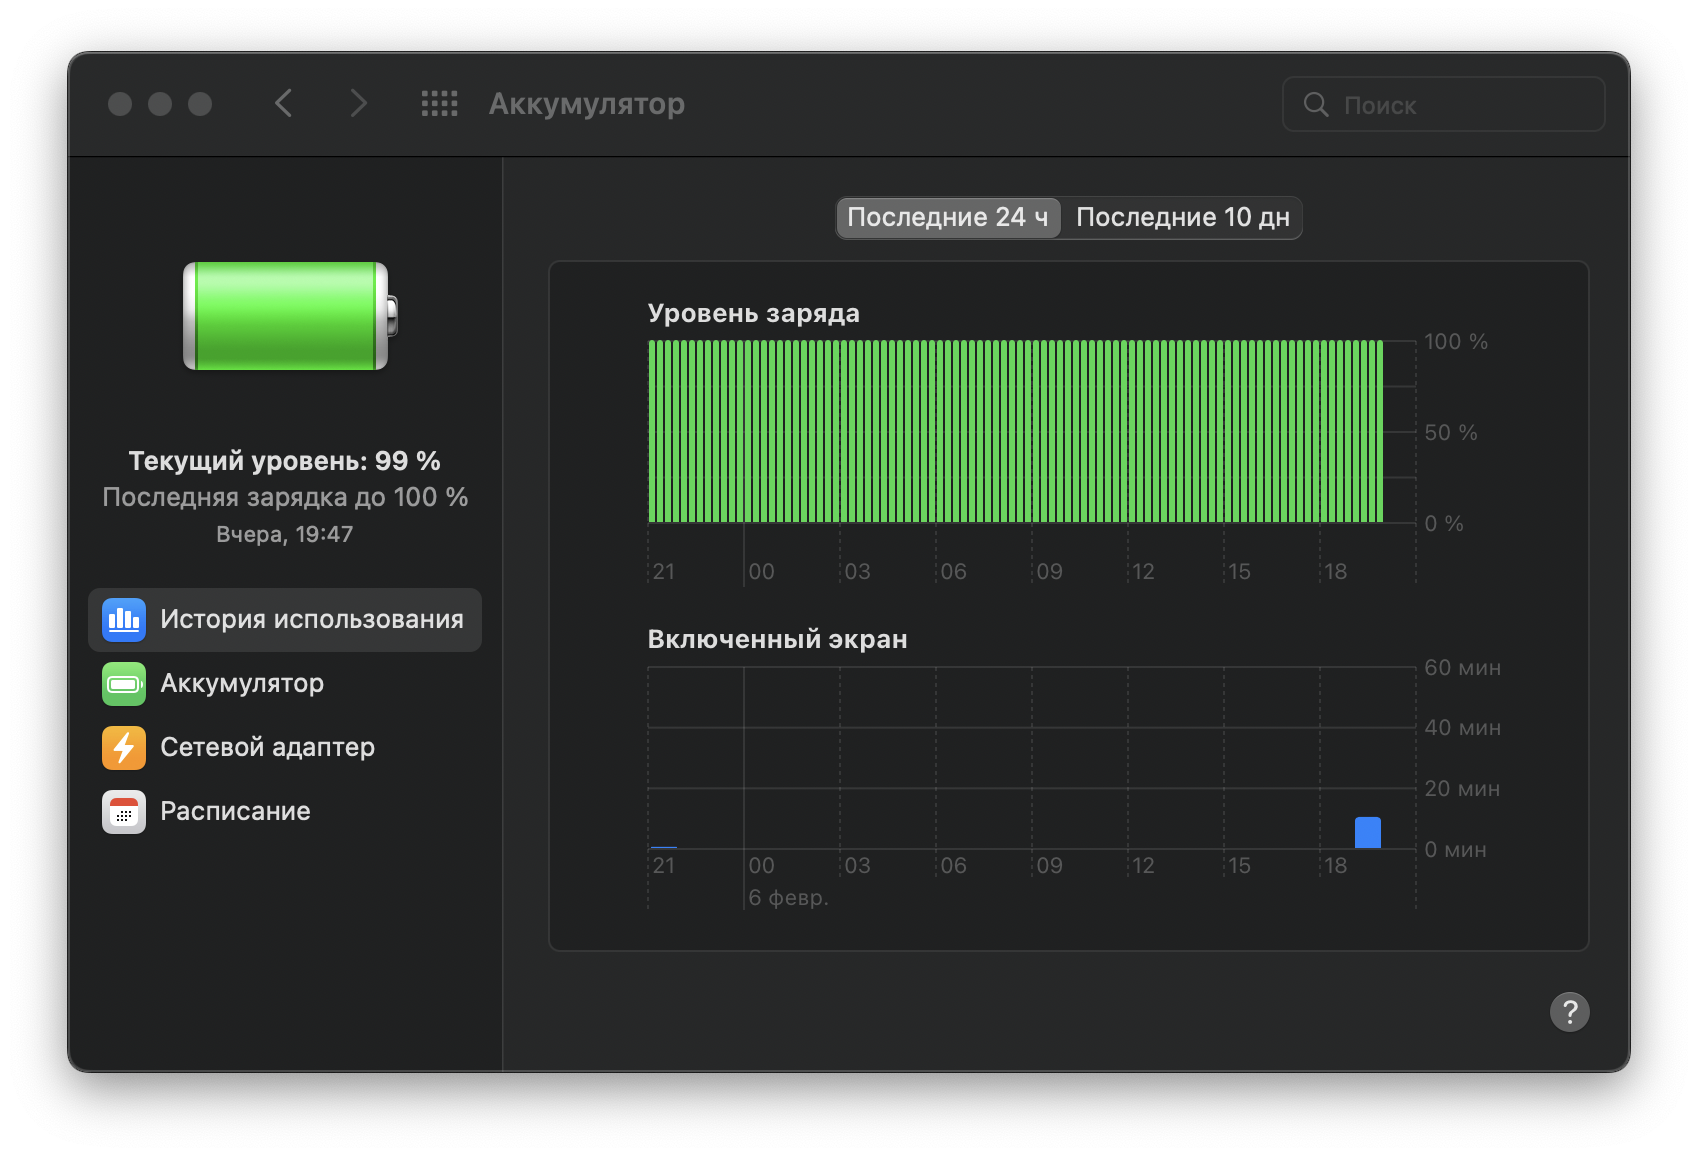
Task: Select the "Последние 24 ч" tab
Action: [x=947, y=218]
